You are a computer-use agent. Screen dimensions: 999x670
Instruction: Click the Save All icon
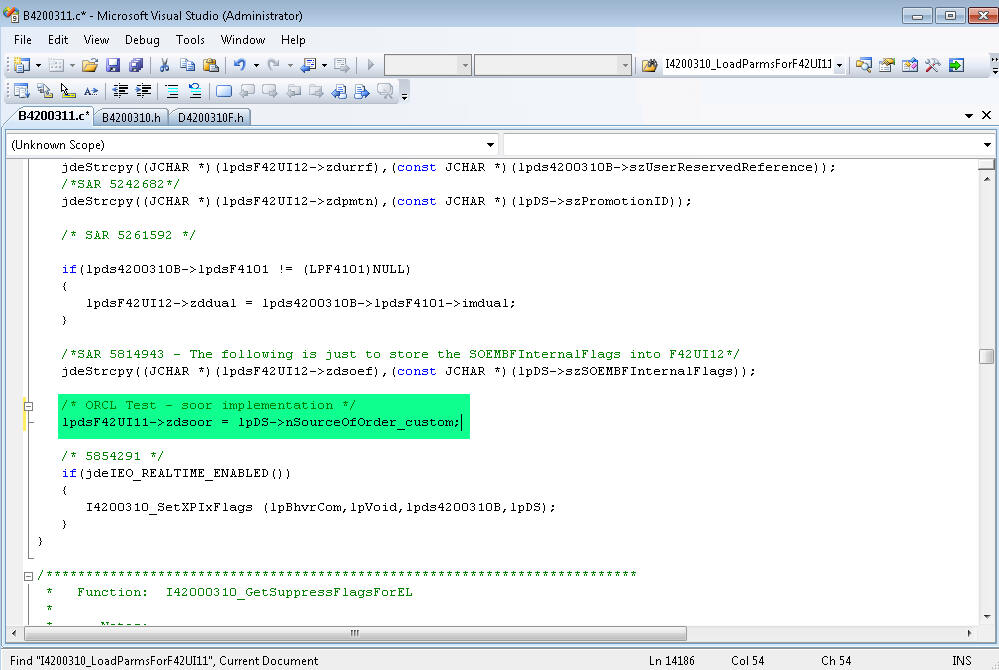(136, 65)
